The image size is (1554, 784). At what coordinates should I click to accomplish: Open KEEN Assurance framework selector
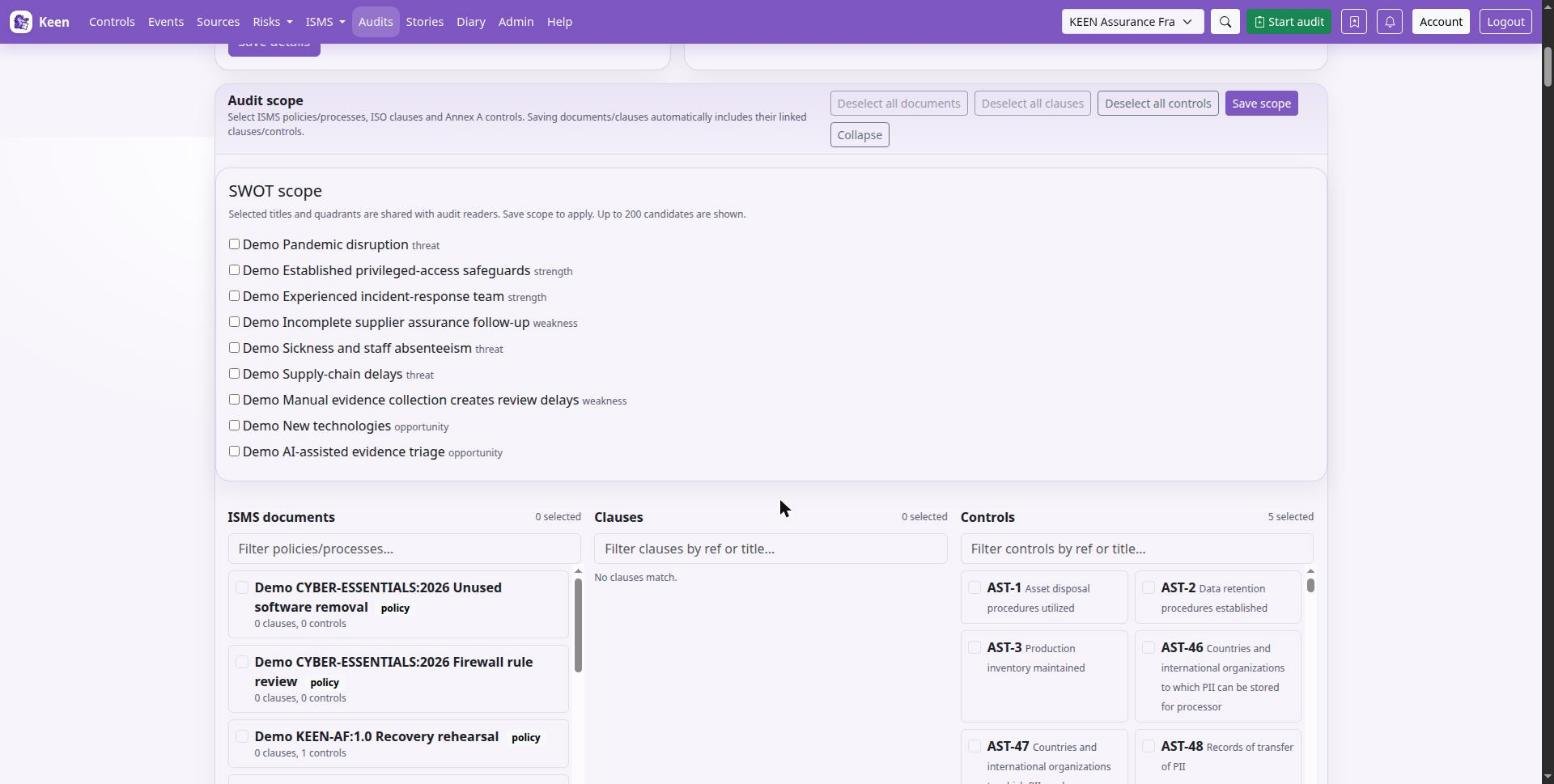pos(1132,22)
